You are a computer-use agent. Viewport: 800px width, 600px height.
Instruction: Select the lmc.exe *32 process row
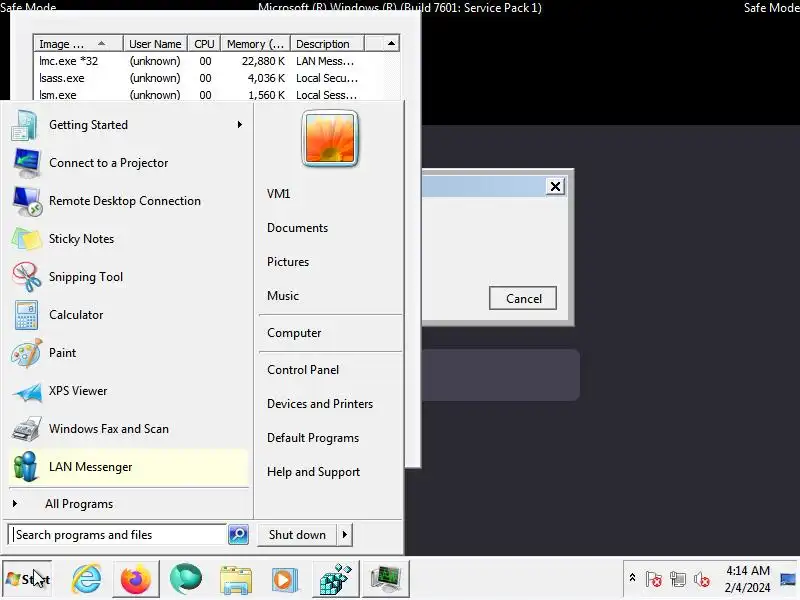pyautogui.click(x=209, y=61)
